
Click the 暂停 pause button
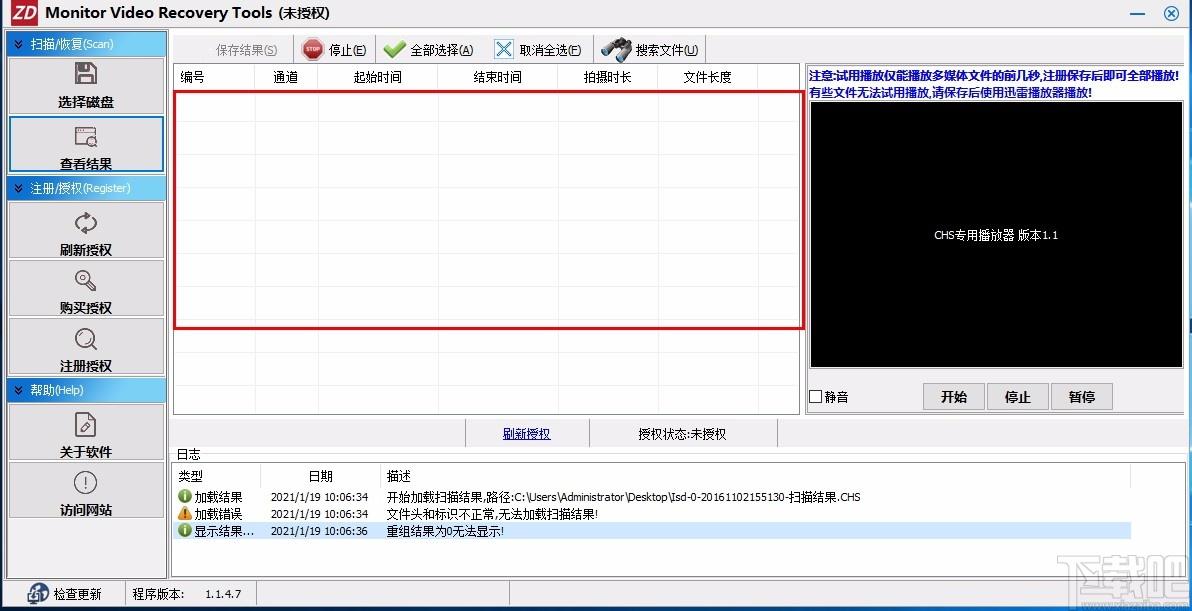1082,397
